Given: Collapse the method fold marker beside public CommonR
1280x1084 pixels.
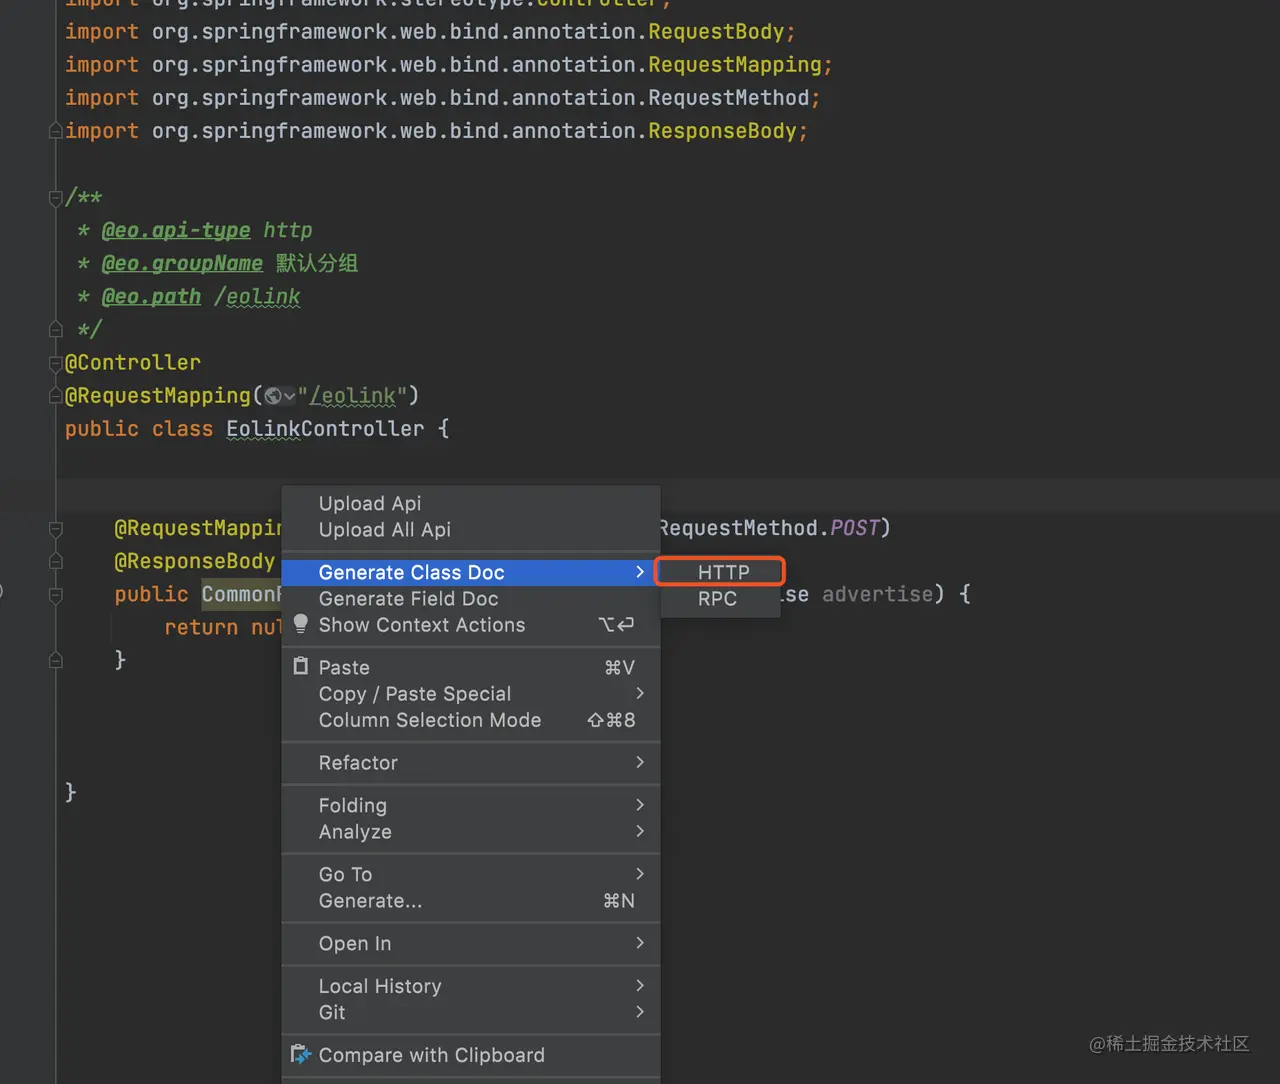Looking at the screenshot, I should pos(56,594).
